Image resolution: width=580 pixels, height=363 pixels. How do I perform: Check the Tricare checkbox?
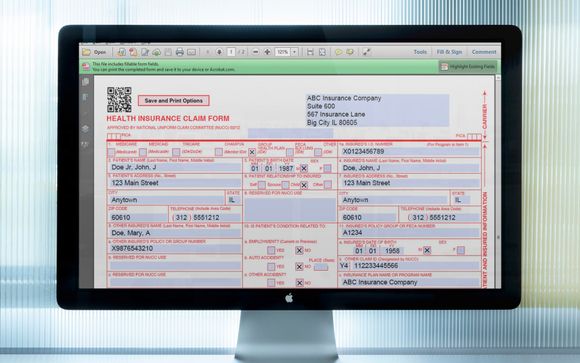coord(176,152)
